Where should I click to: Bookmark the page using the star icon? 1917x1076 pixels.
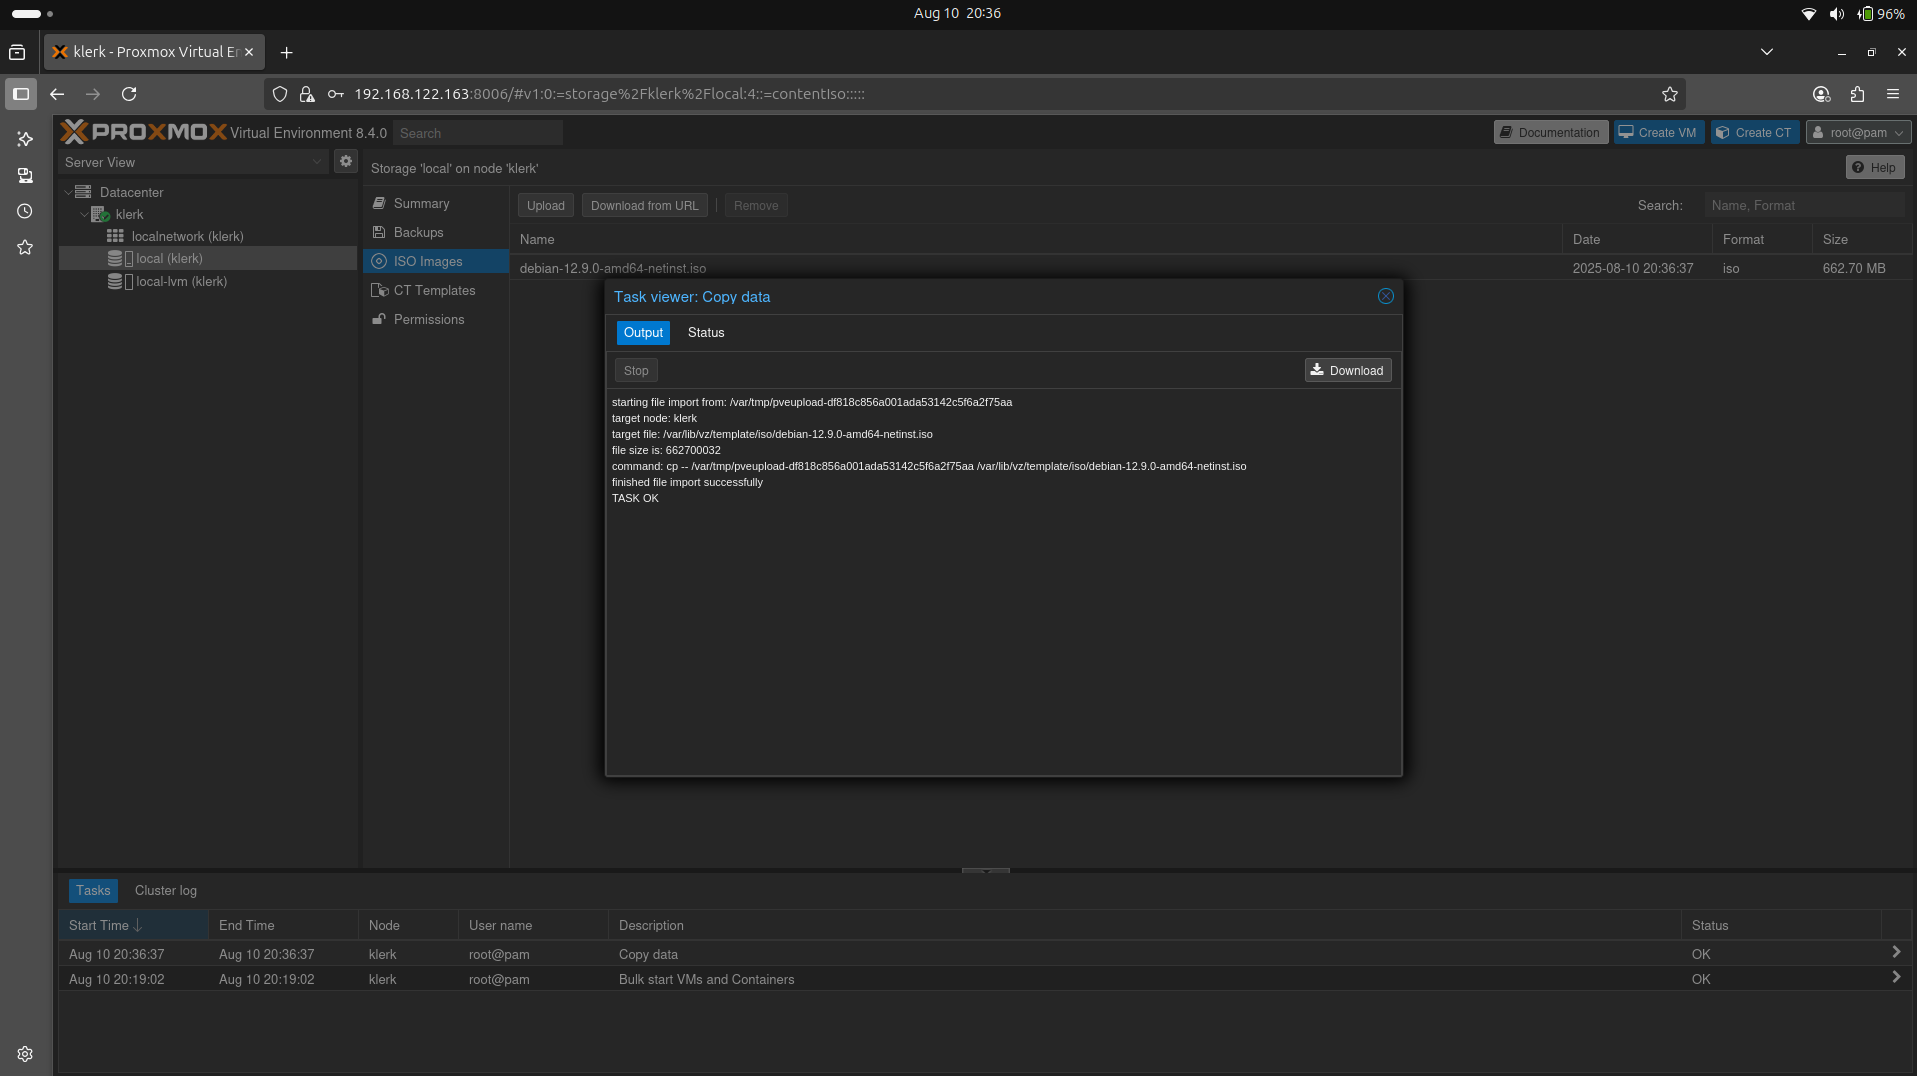point(1670,94)
